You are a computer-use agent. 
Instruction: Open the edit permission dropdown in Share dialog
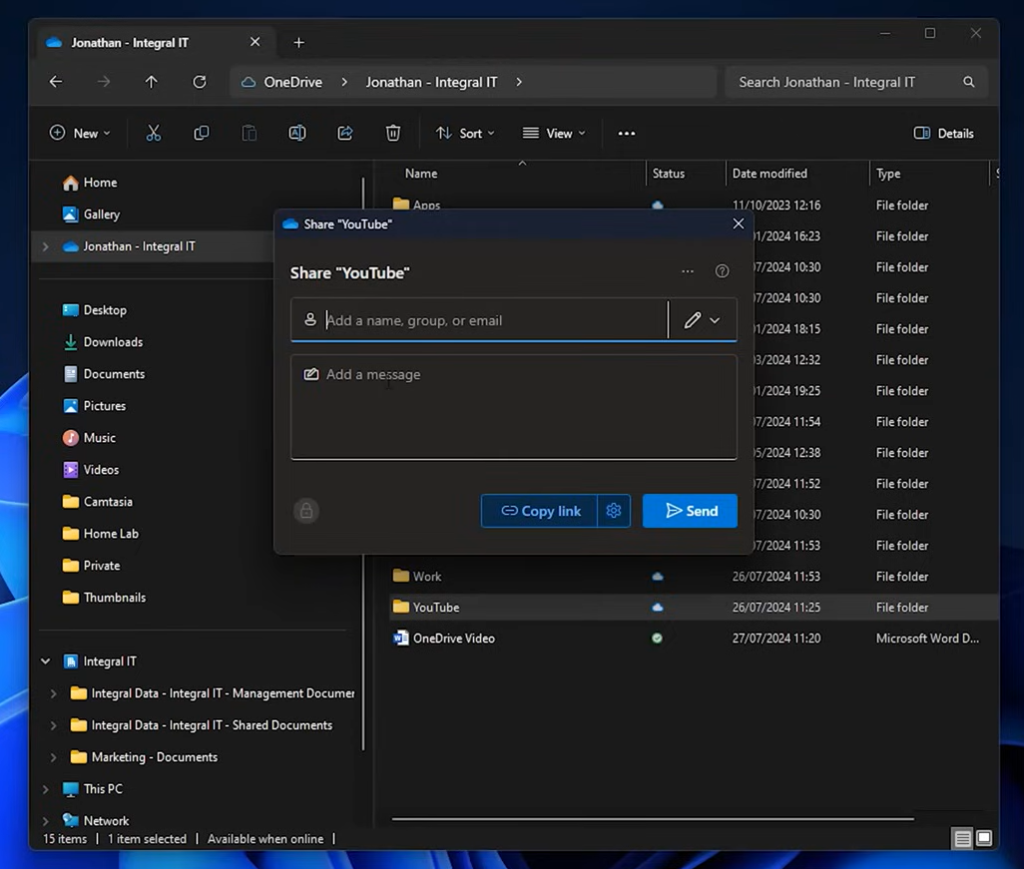point(703,321)
